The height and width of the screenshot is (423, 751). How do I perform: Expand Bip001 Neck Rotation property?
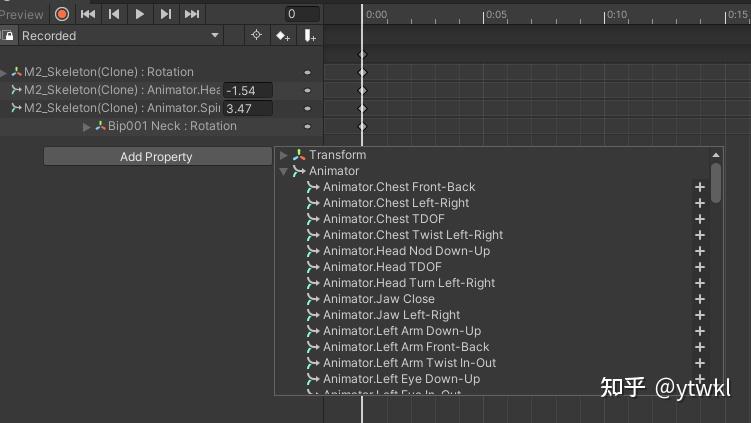click(x=87, y=127)
